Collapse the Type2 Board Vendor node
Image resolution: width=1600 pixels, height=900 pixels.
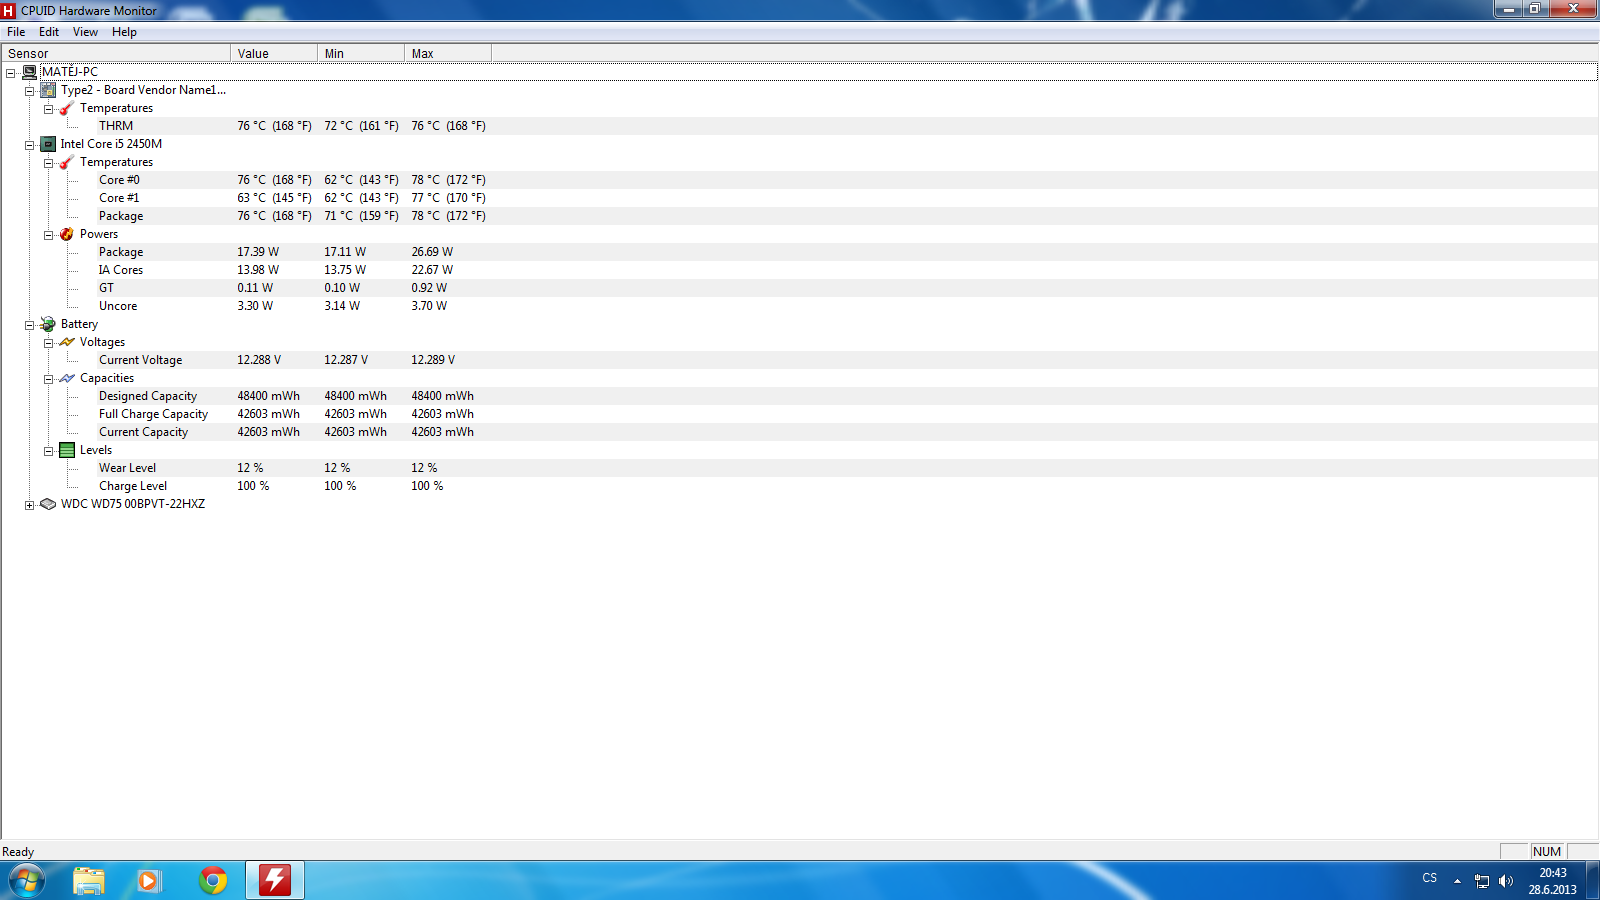click(30, 91)
